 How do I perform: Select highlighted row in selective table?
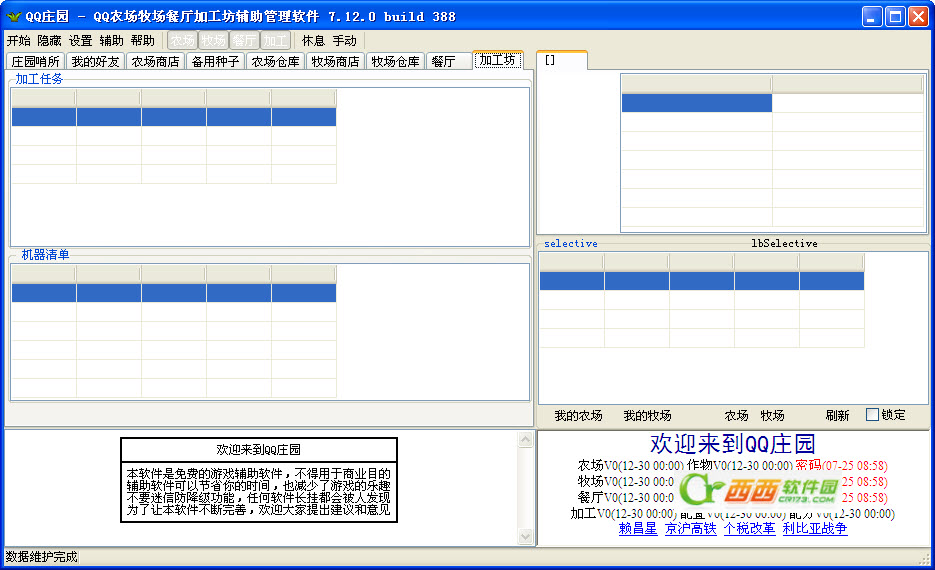tap(702, 281)
